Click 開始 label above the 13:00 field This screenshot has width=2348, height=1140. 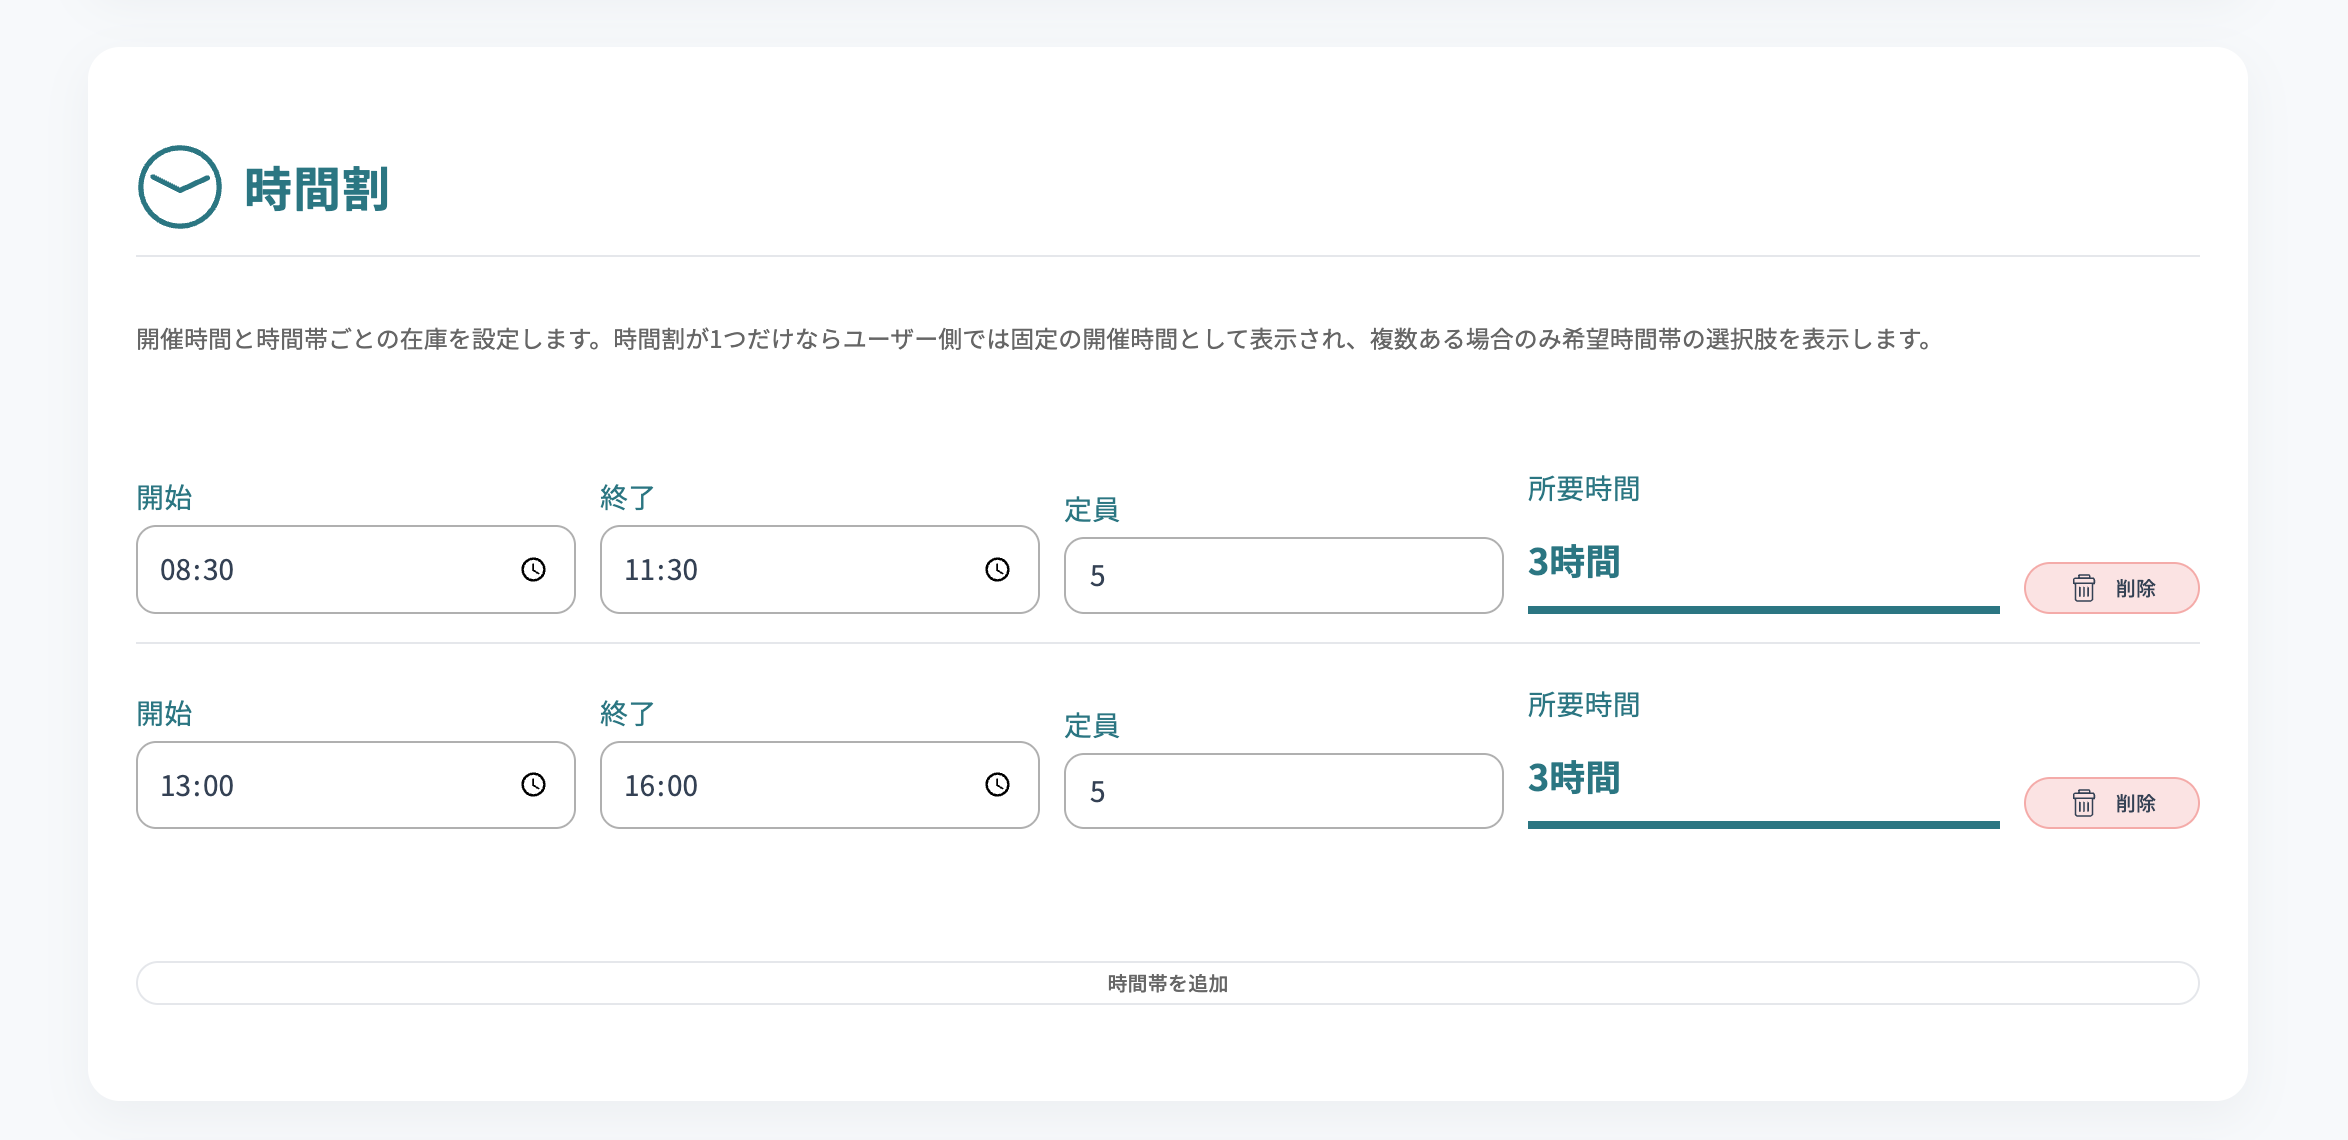pyautogui.click(x=164, y=713)
